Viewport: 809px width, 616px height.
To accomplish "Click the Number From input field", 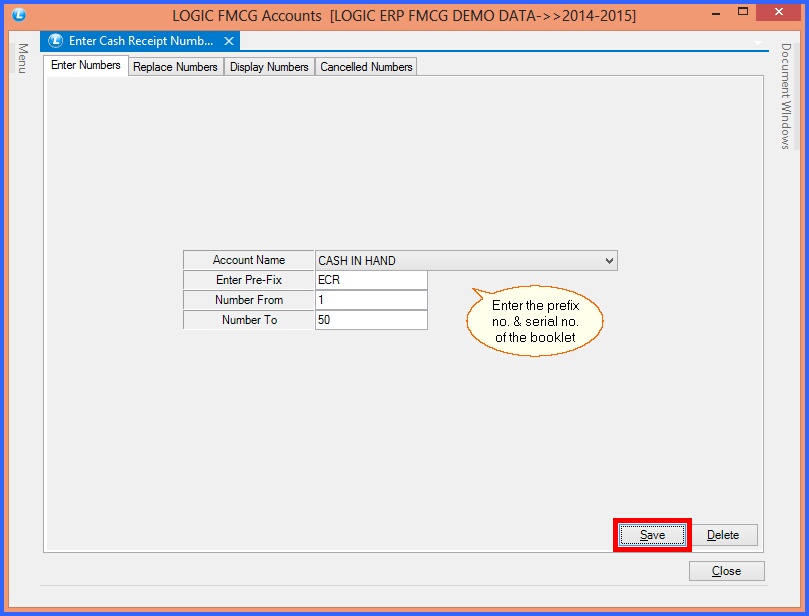I will [x=371, y=300].
